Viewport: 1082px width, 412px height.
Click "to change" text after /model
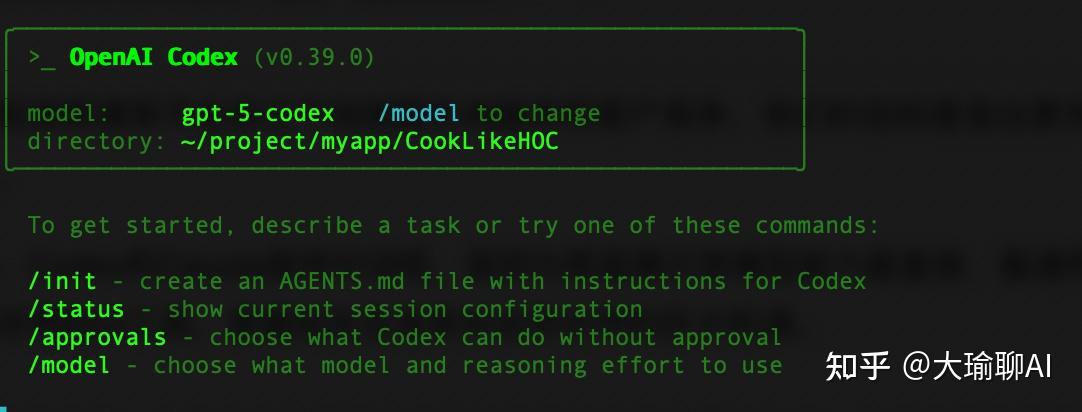(x=538, y=114)
